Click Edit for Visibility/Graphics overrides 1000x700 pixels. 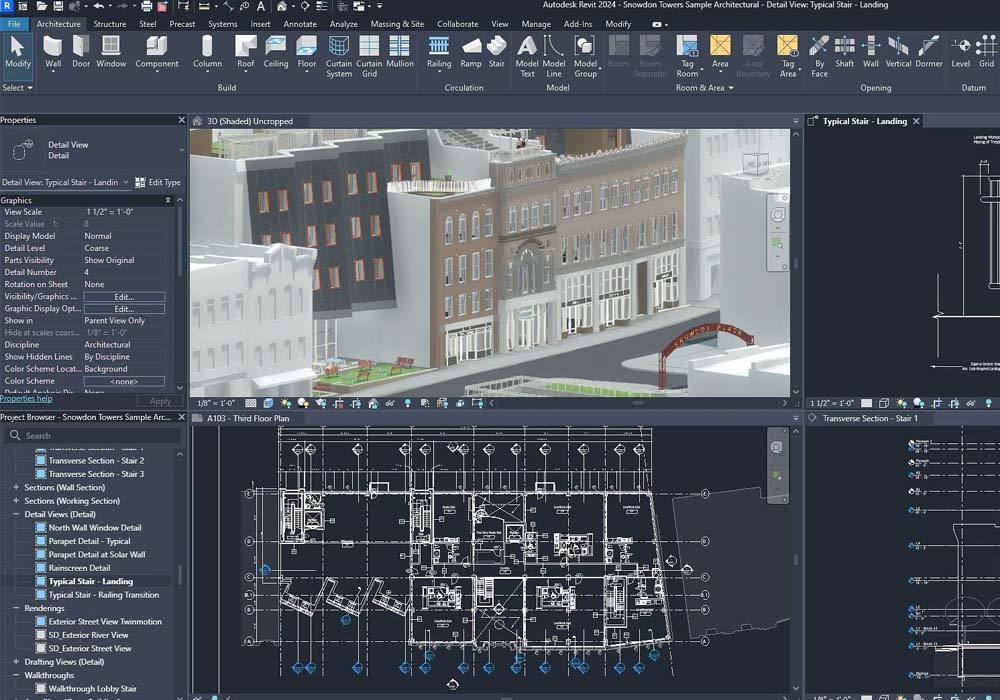pos(124,296)
